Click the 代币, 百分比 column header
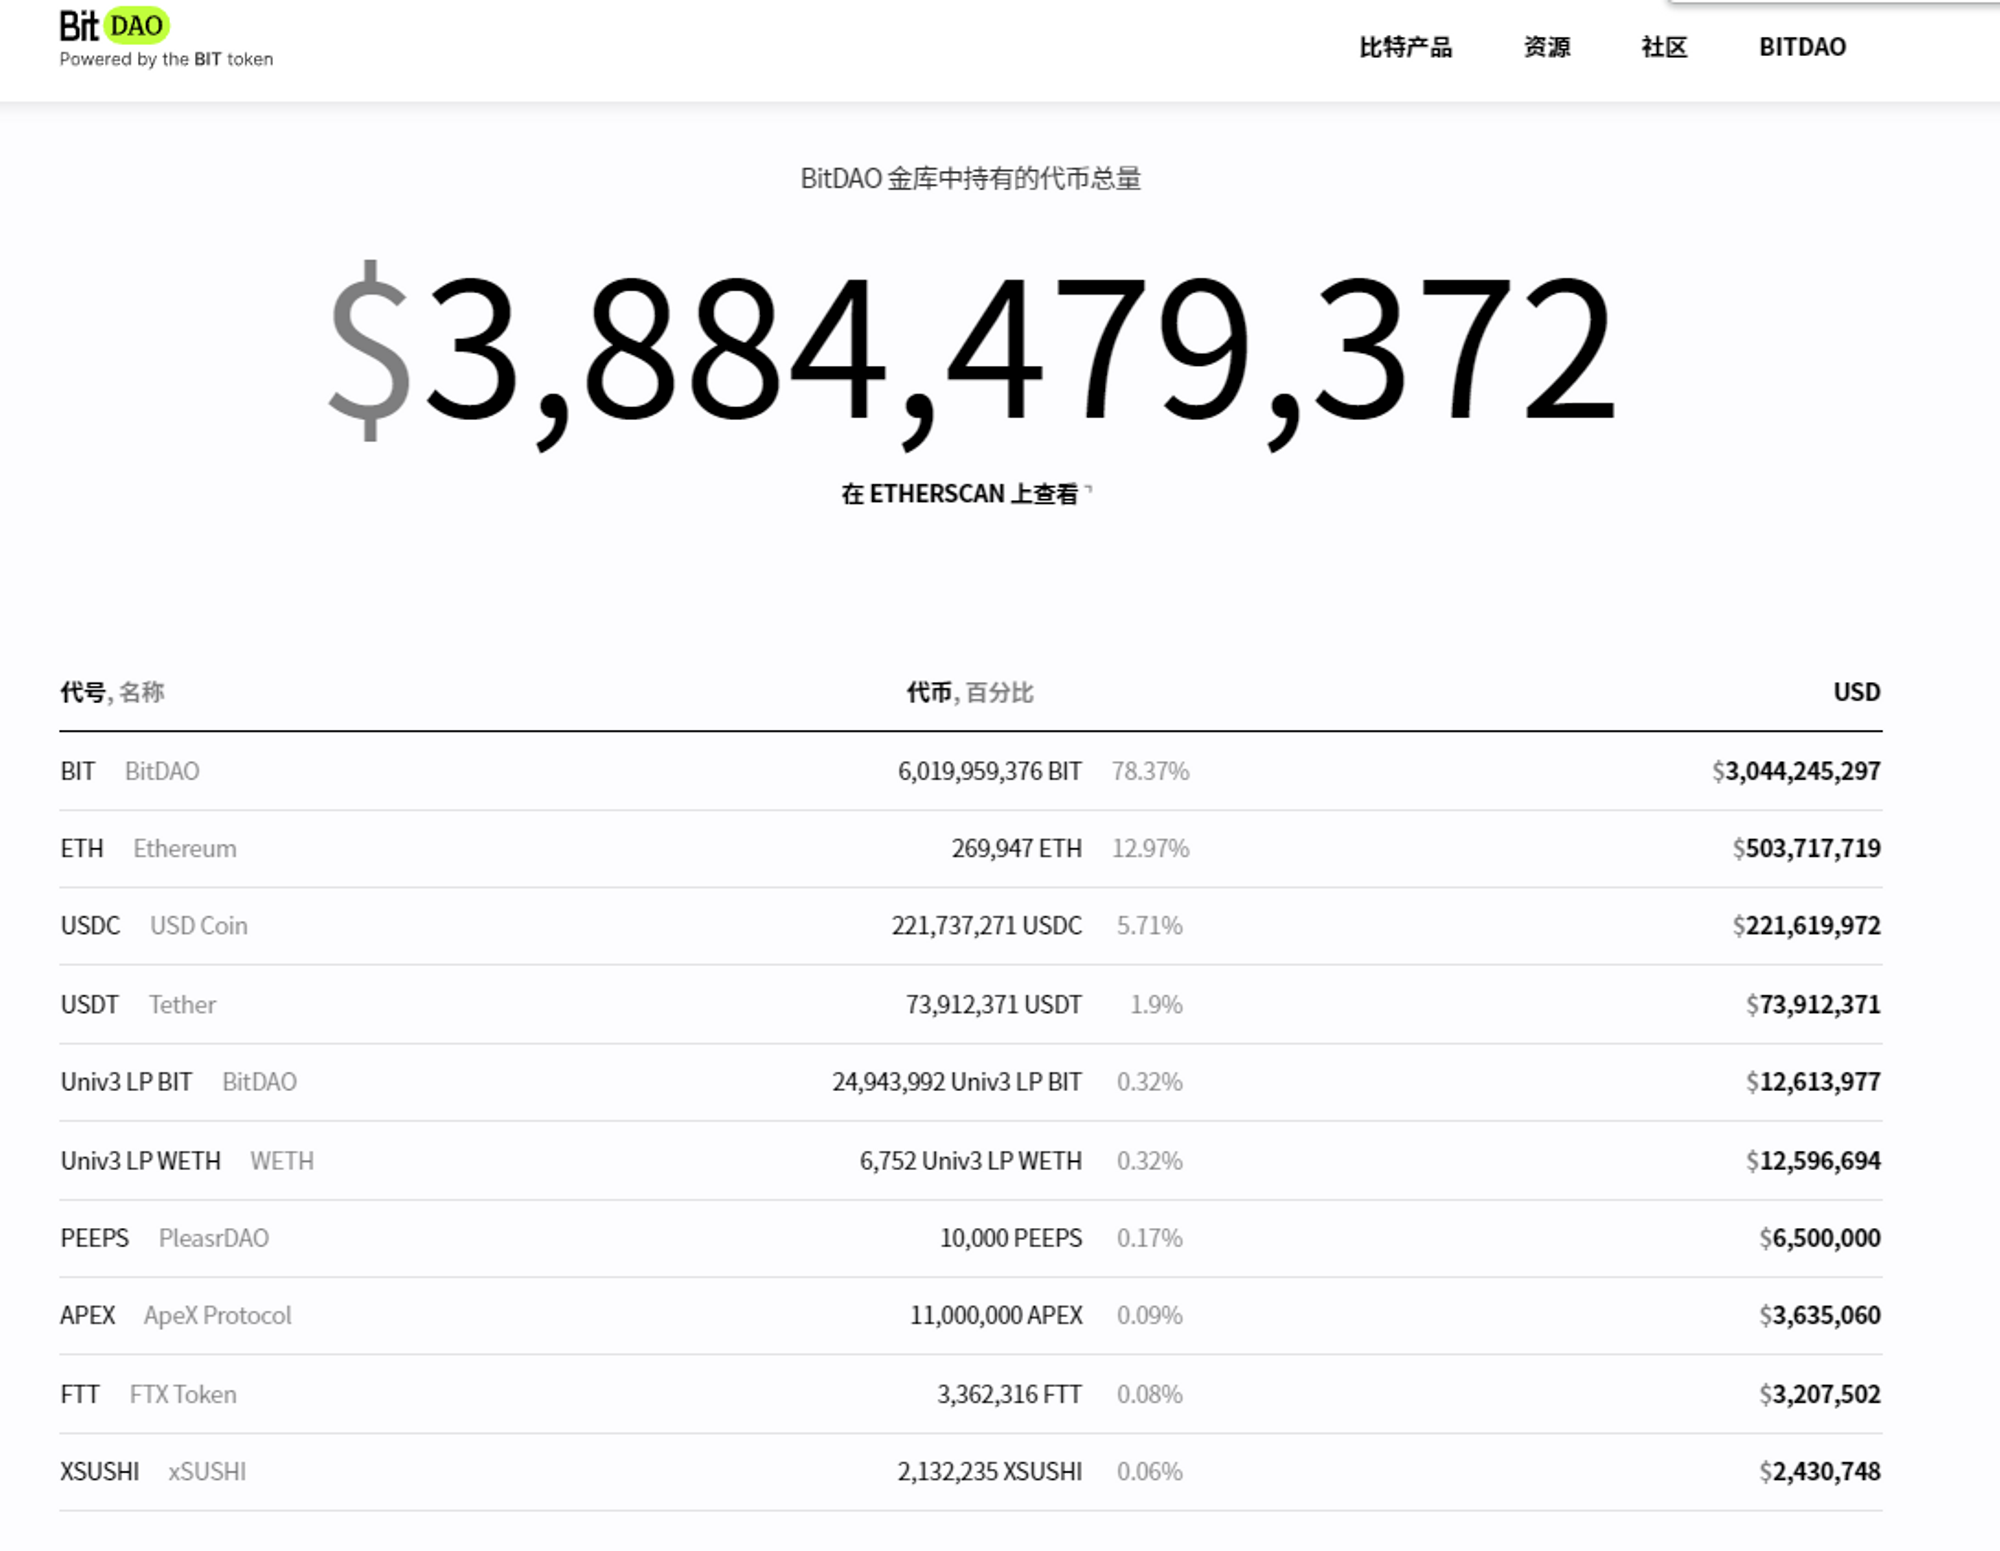The width and height of the screenshot is (2000, 1551). click(x=969, y=692)
